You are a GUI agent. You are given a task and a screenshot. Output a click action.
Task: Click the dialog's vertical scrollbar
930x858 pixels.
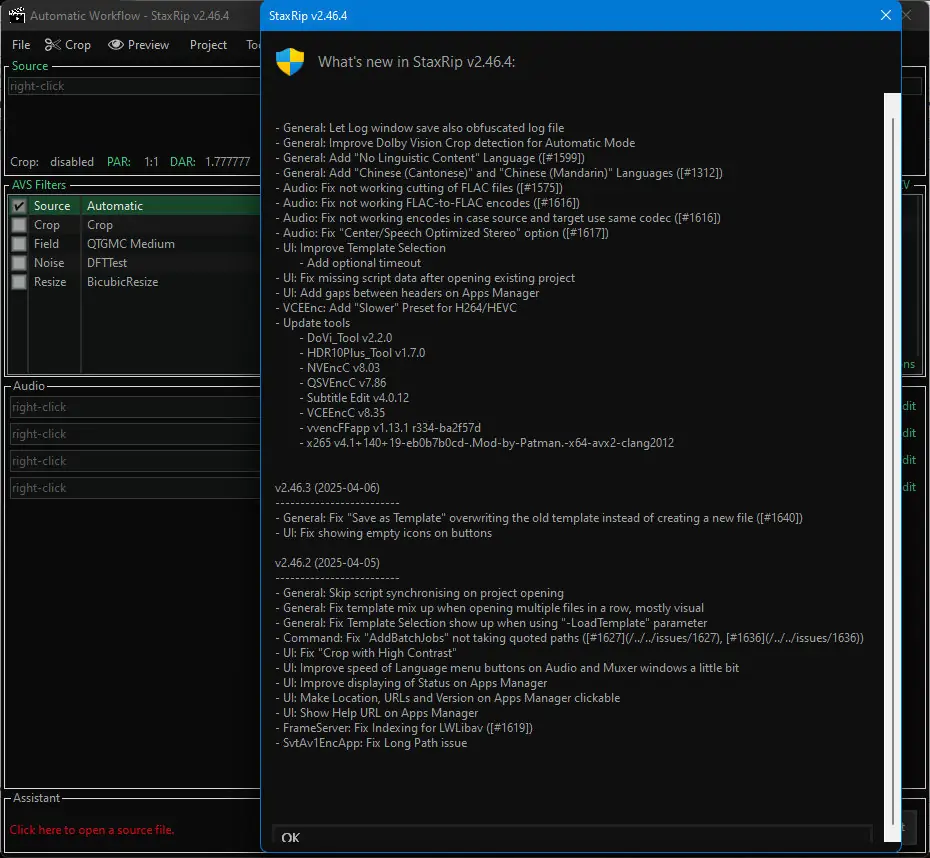[892, 468]
